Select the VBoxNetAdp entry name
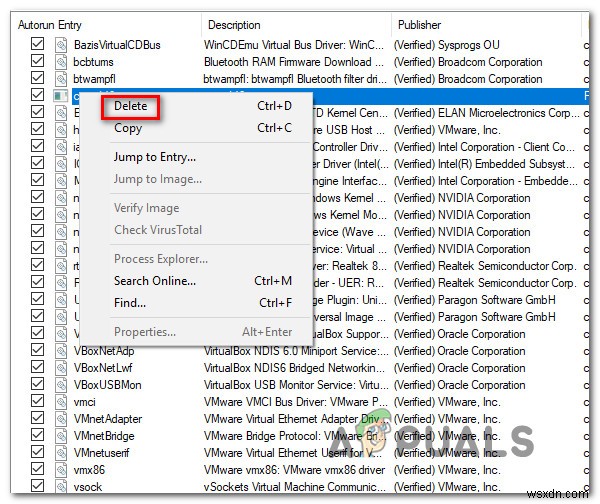600x504 pixels. [104, 351]
